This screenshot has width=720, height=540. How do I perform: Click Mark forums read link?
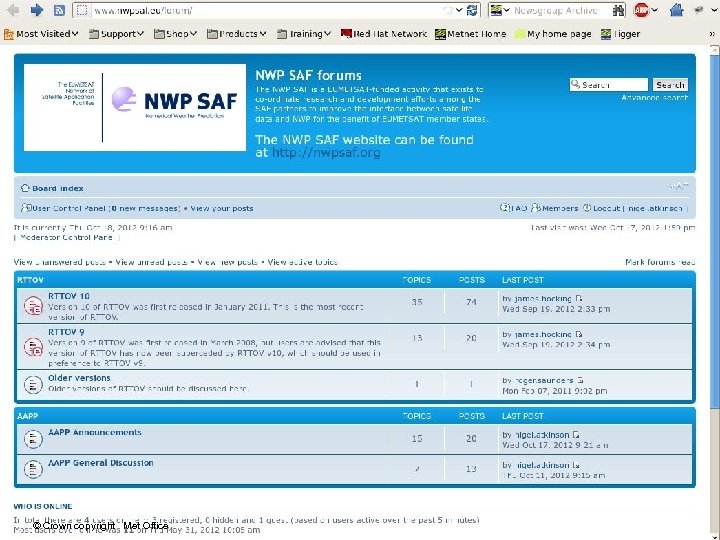coord(660,262)
